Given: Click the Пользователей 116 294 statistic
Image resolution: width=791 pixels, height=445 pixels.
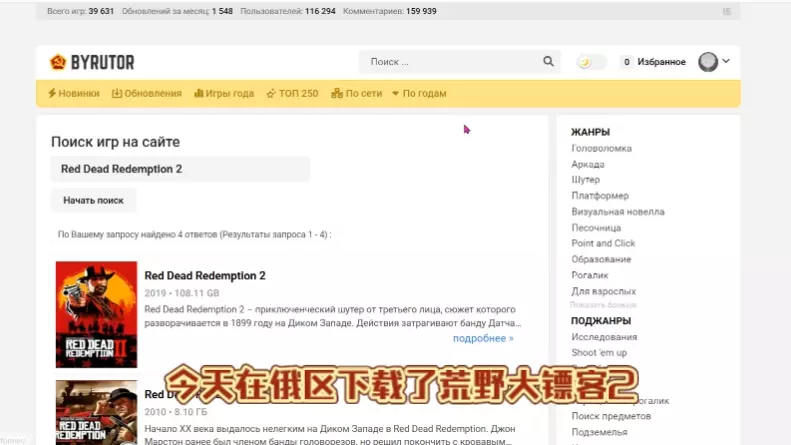Looking at the screenshot, I should 288,11.
